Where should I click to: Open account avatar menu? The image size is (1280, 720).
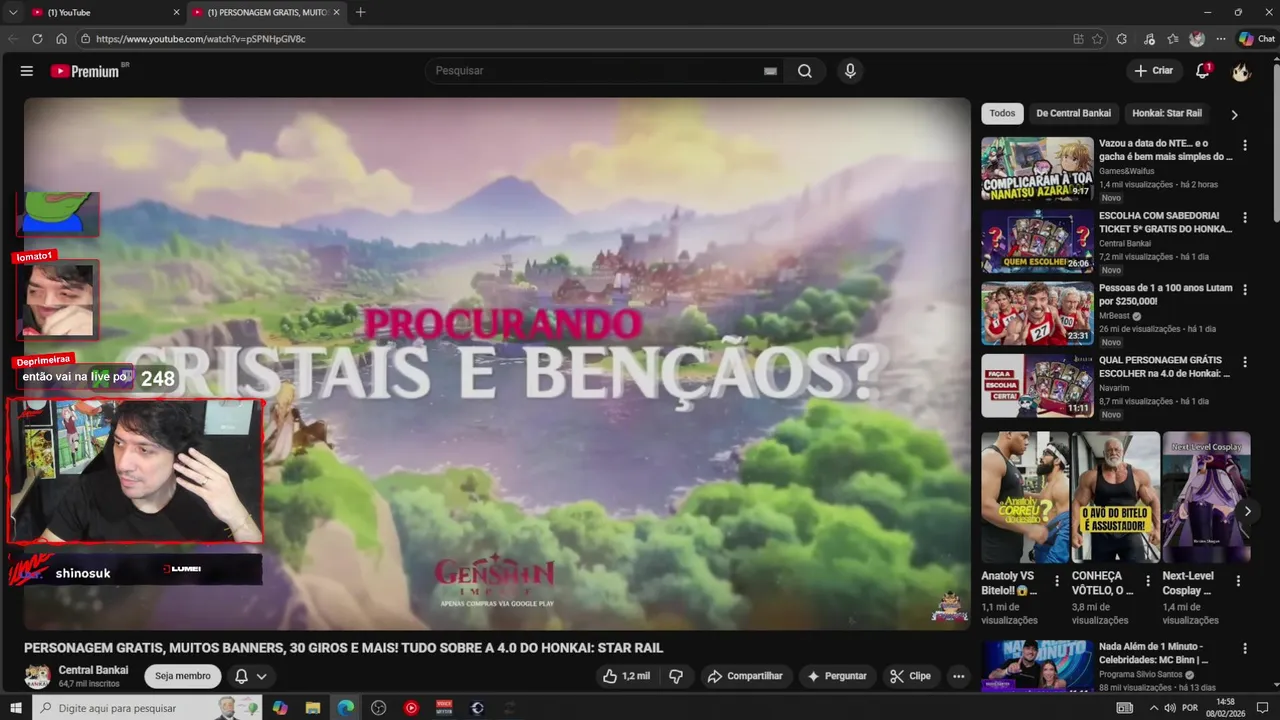pyautogui.click(x=1241, y=71)
